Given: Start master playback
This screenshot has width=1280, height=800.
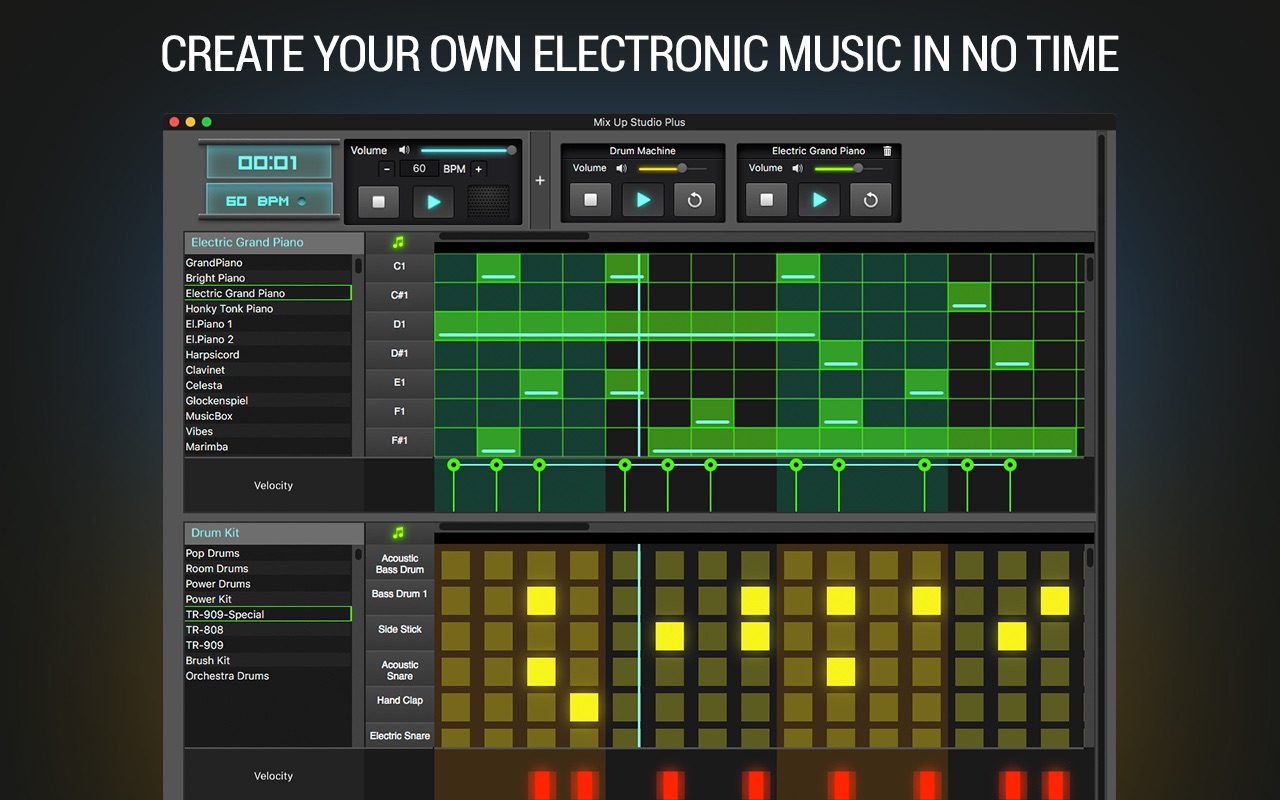Looking at the screenshot, I should [x=433, y=202].
